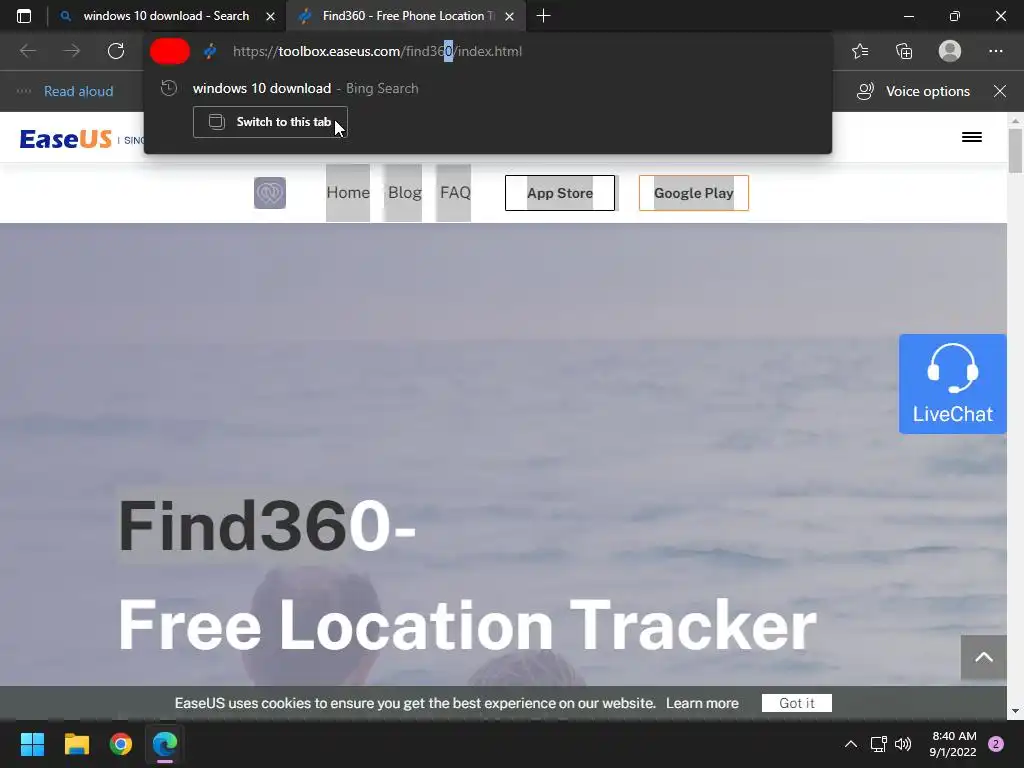Select the Find360 Free Phone Location tab
The image size is (1024, 768).
tap(405, 16)
